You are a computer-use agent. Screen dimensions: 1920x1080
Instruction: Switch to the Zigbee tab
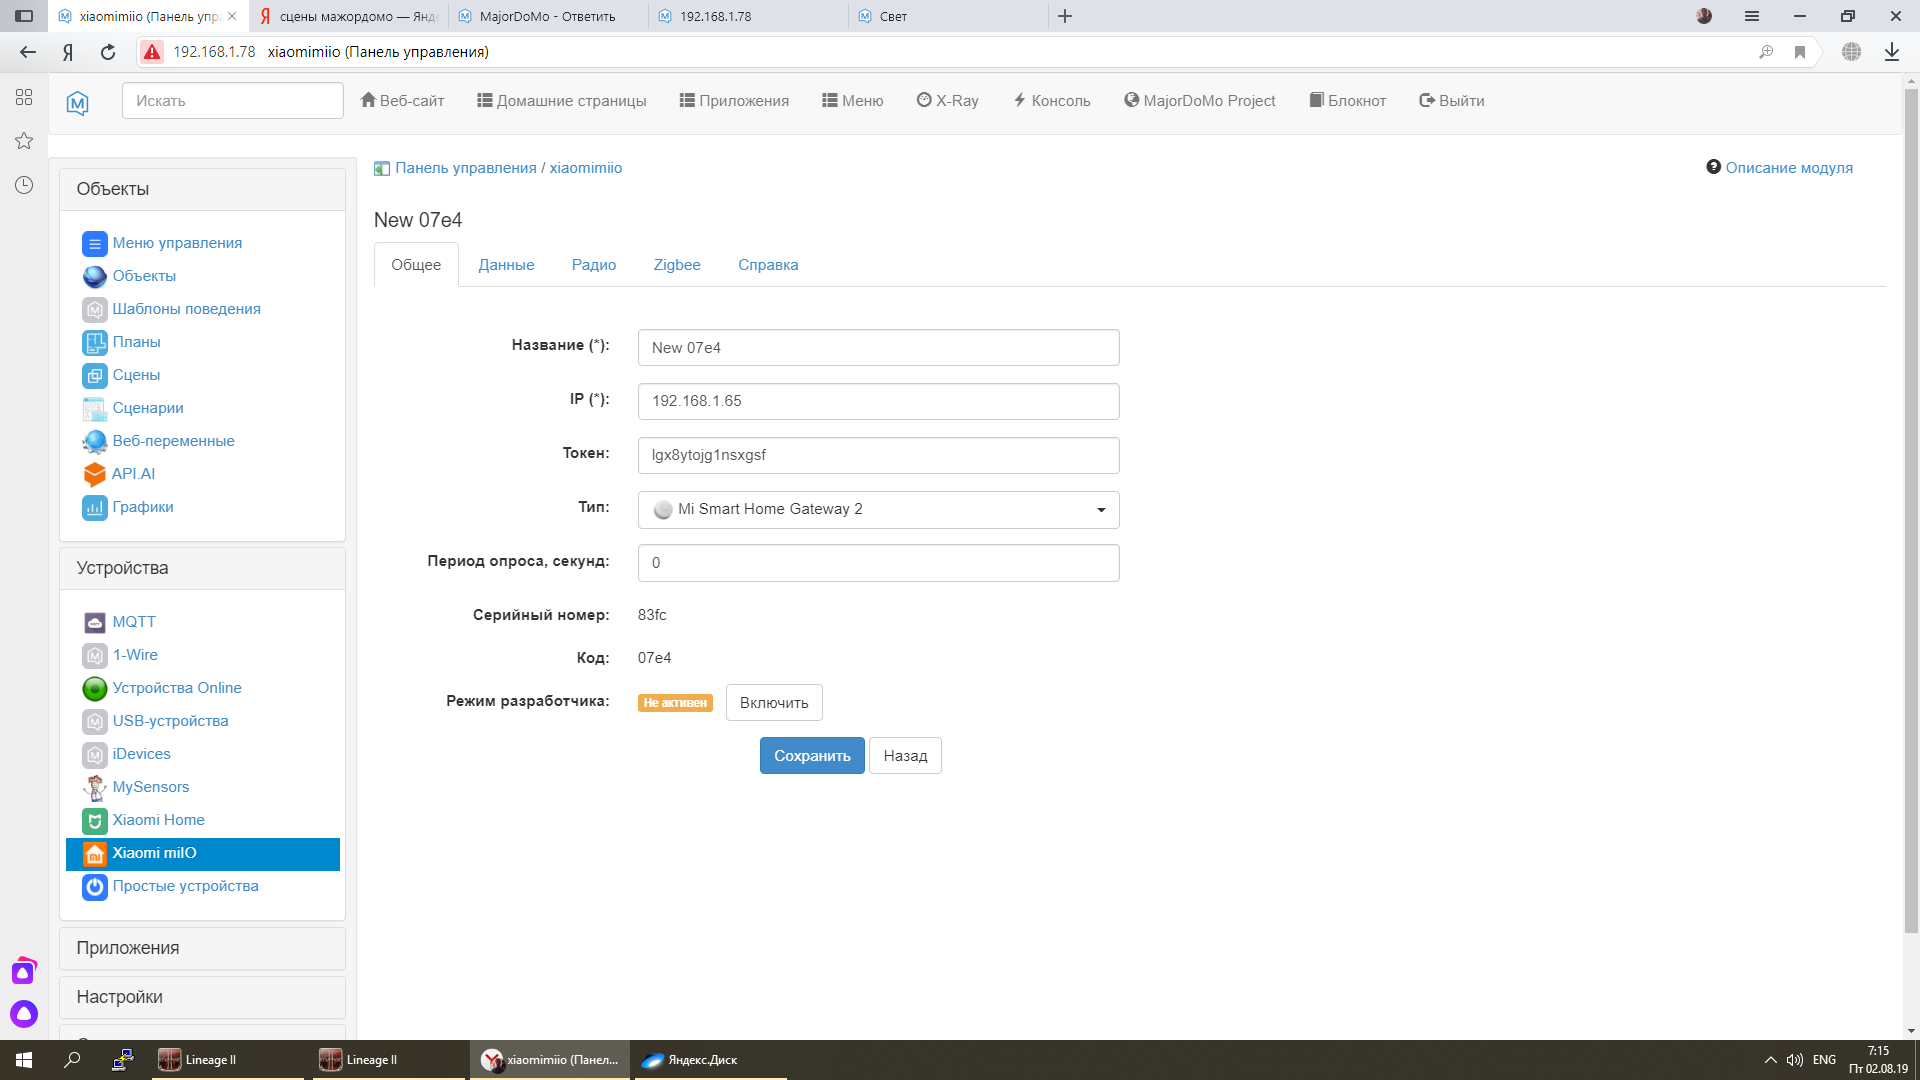pos(676,265)
